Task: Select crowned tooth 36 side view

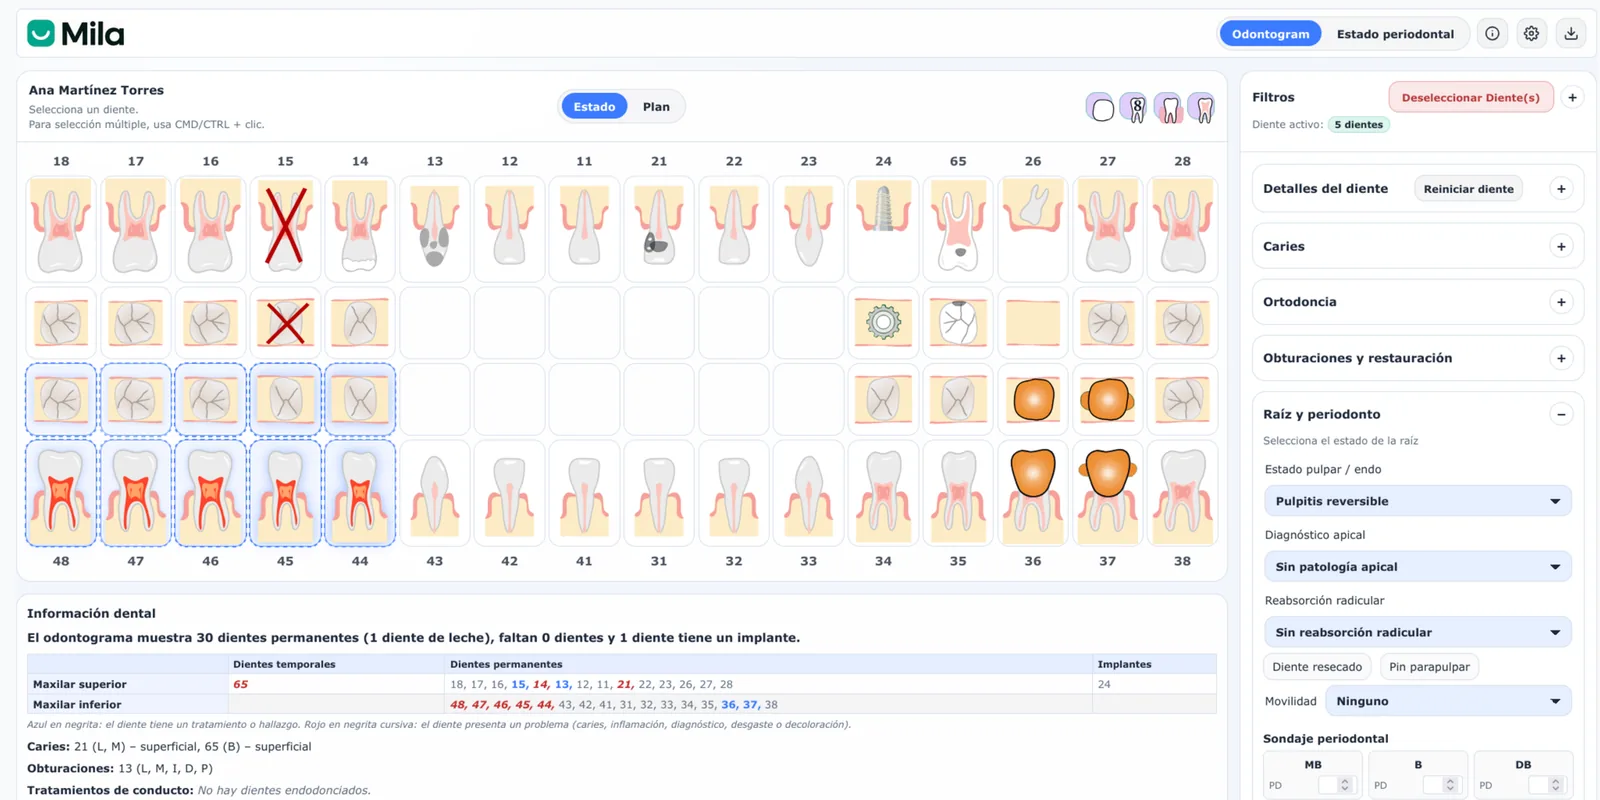Action: pos(1033,493)
